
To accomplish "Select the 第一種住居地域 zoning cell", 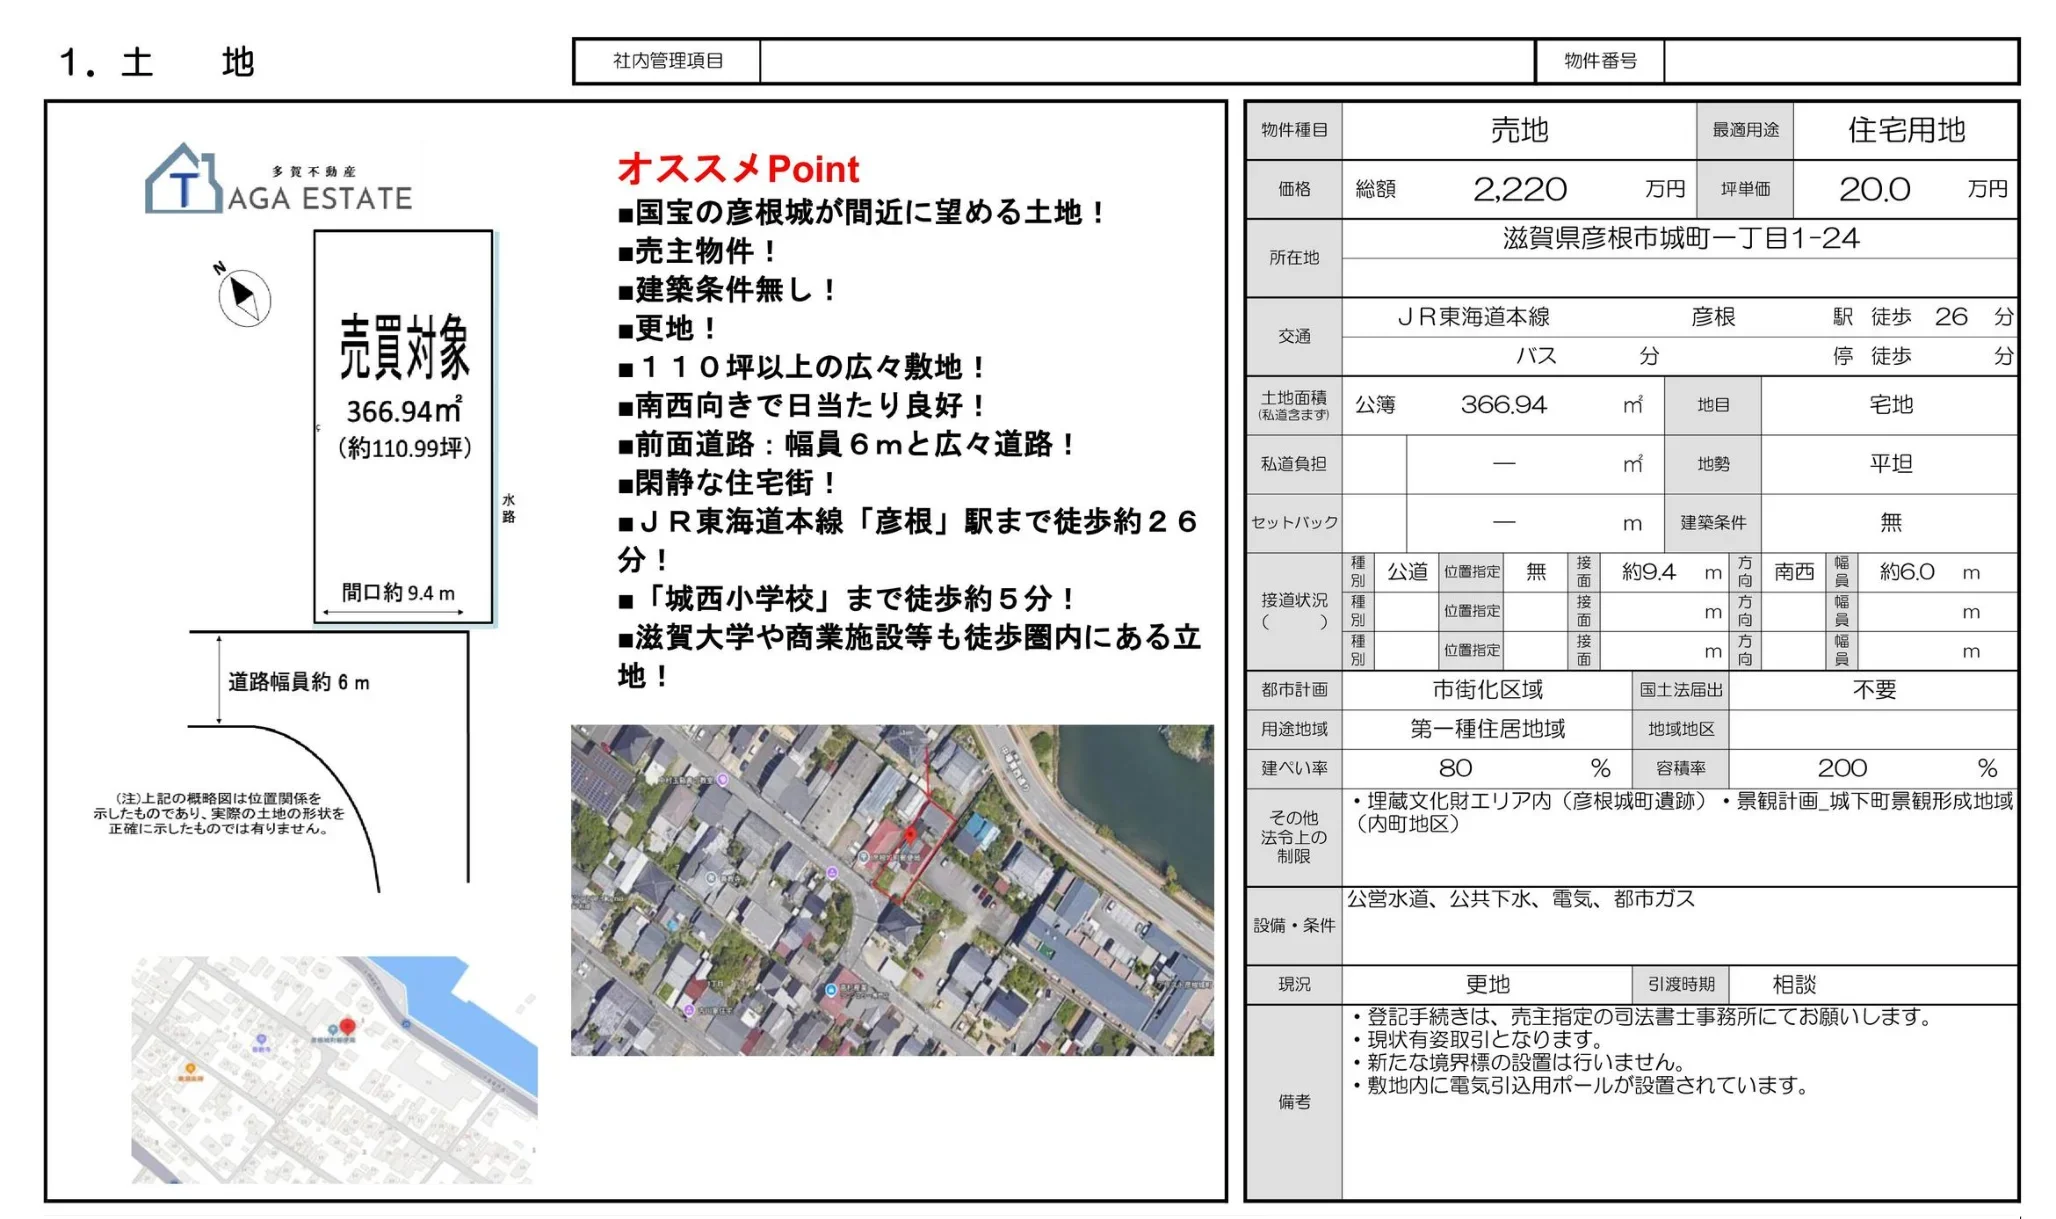I will tap(1486, 729).
